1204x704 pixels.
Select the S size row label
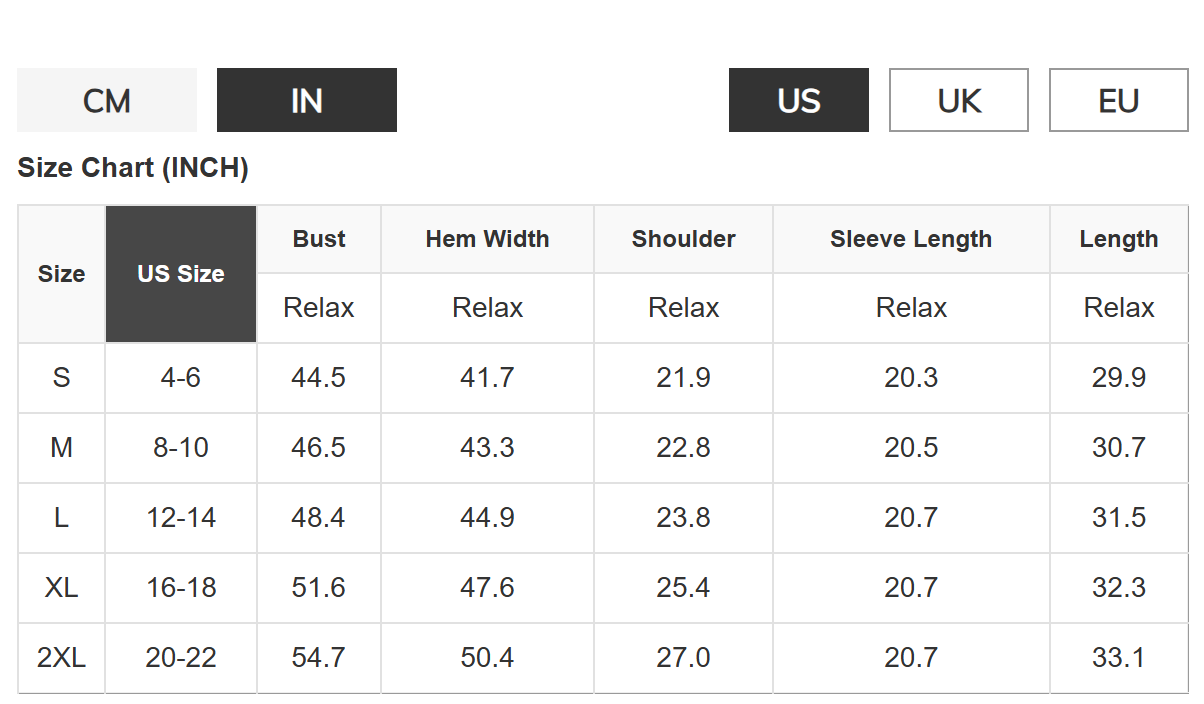[61, 378]
